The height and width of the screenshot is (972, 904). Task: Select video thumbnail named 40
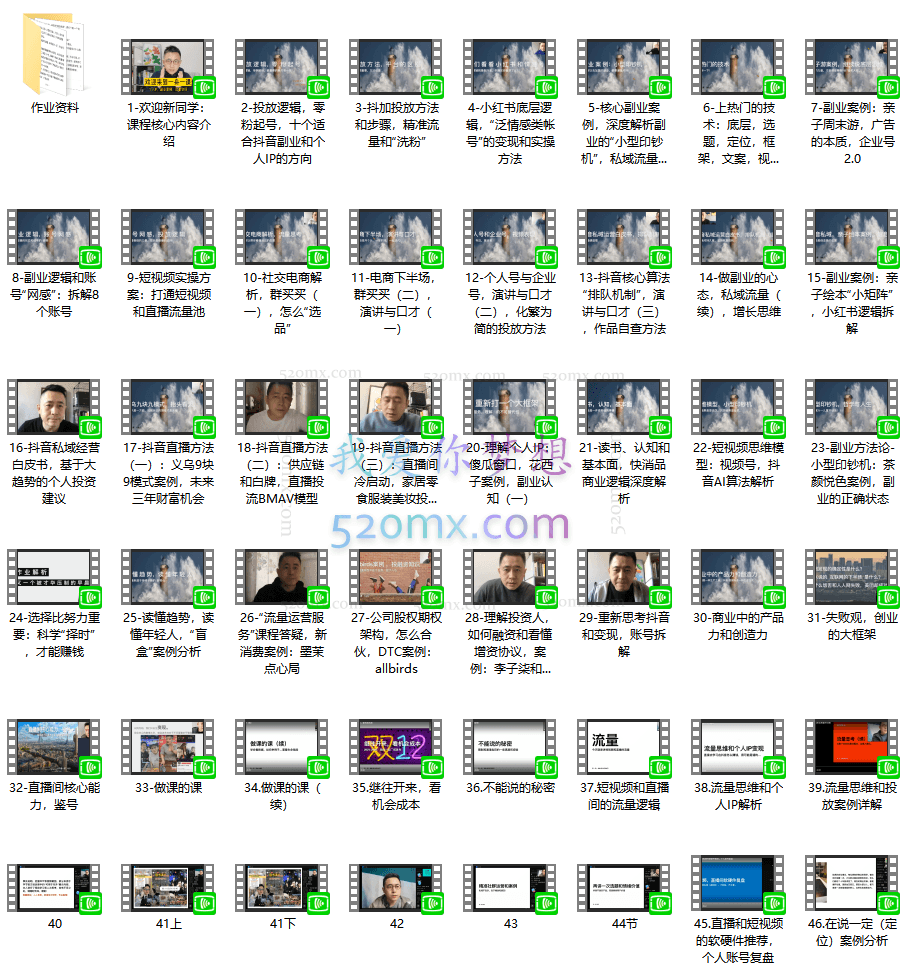(x=54, y=889)
